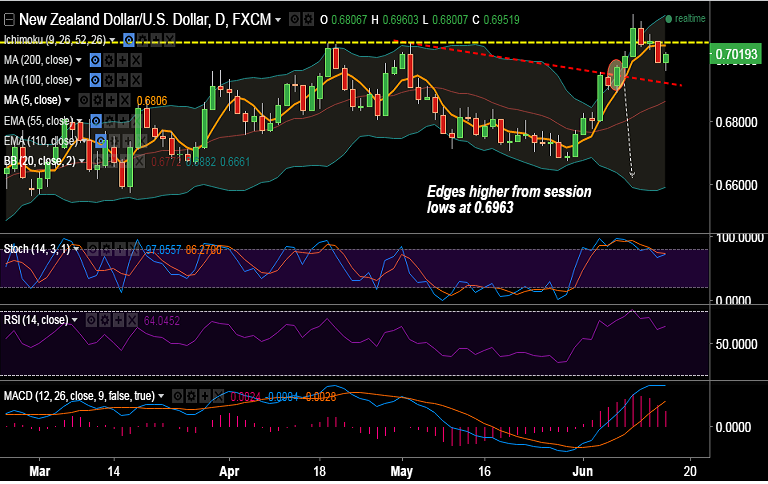Expand the symbol title dropdown arrow after FXCM
Image resolution: width=768 pixels, height=484 pixels.
tap(278, 20)
